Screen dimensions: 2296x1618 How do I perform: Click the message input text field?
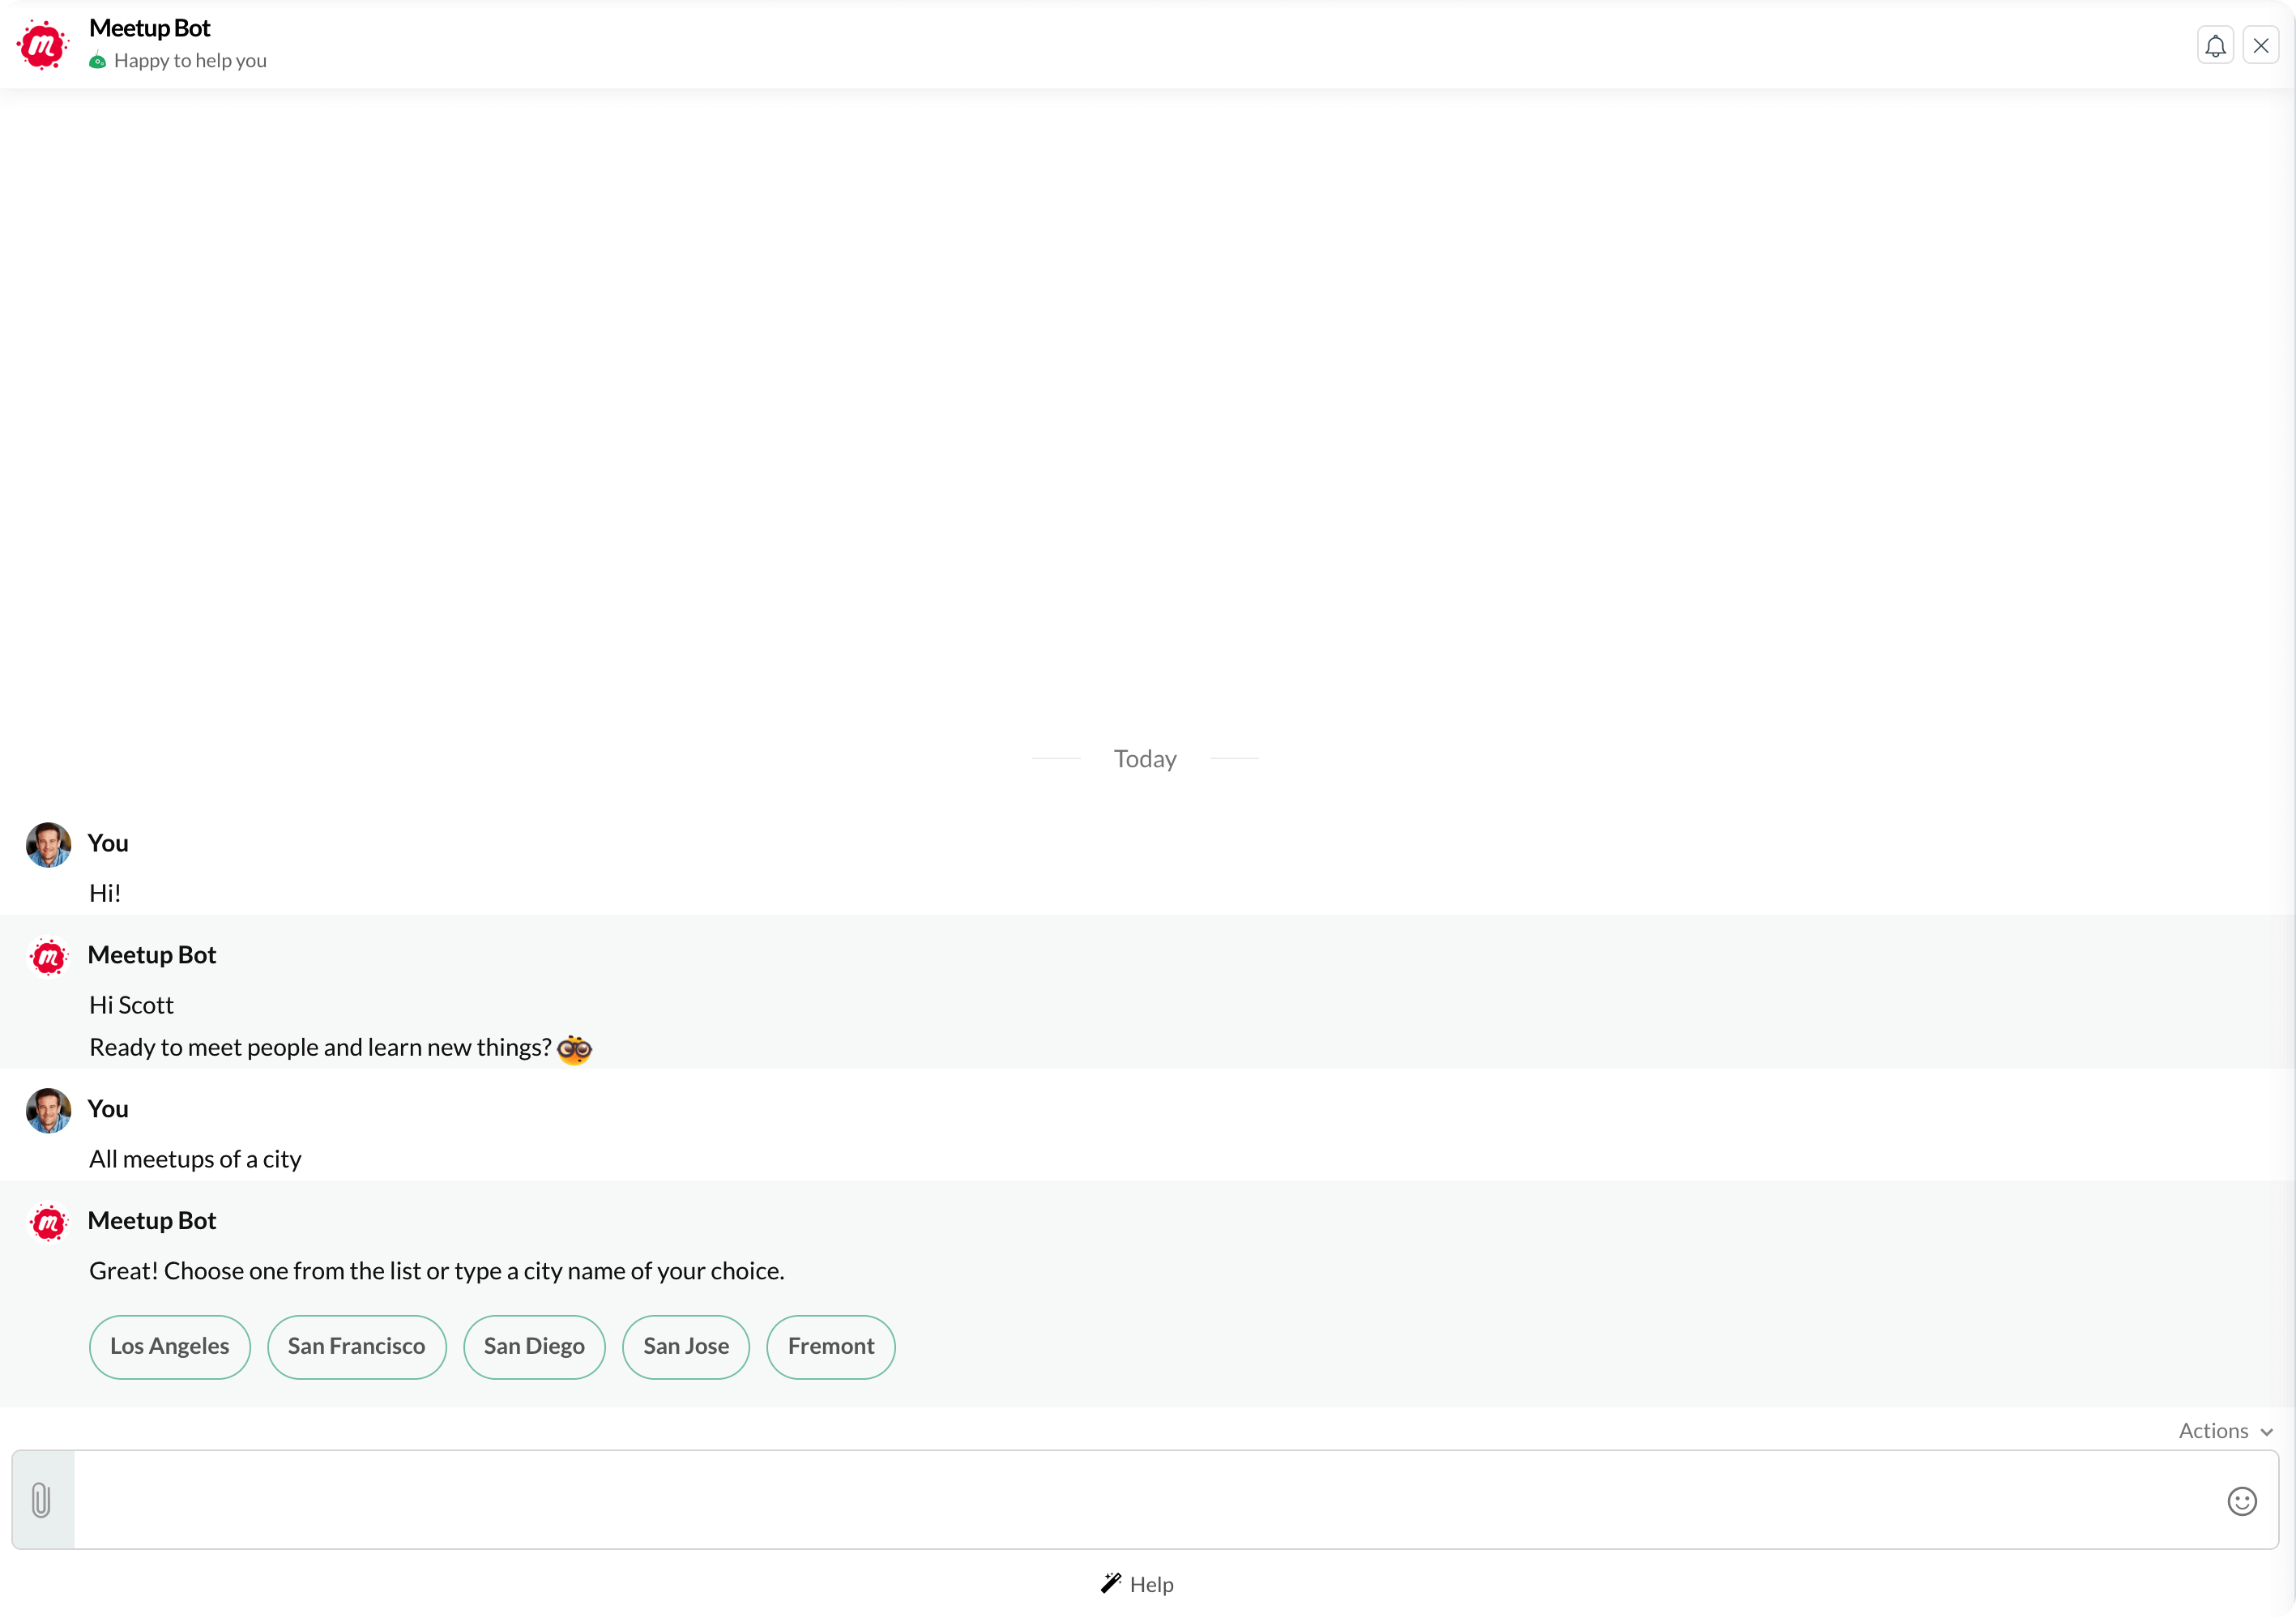point(1146,1499)
